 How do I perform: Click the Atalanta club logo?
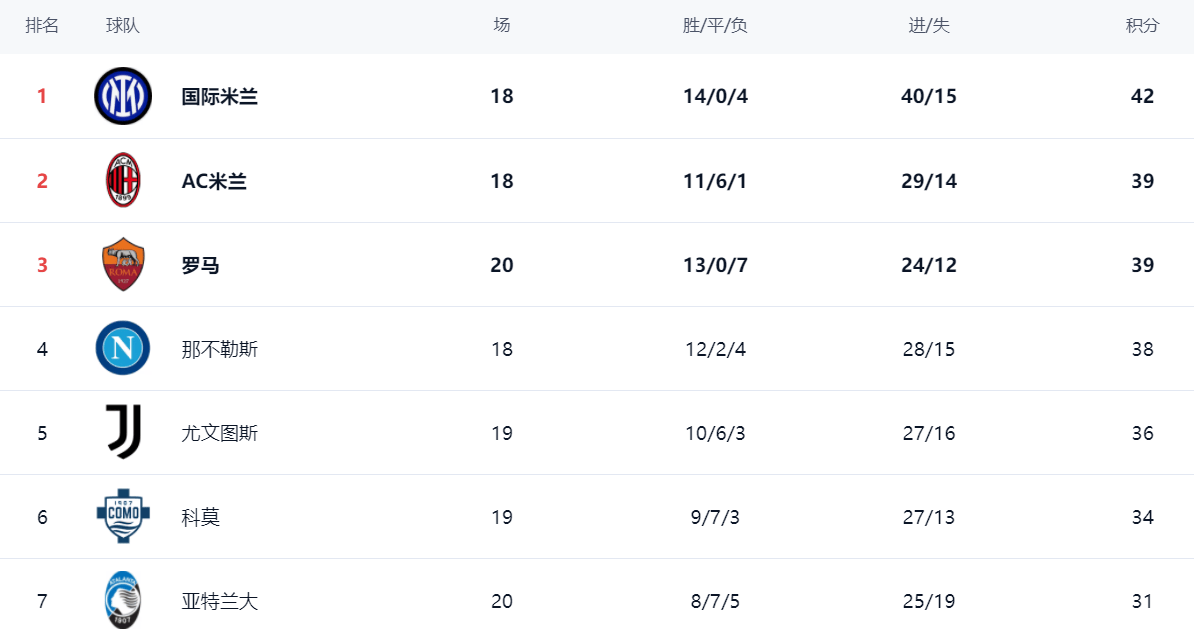tap(123, 601)
